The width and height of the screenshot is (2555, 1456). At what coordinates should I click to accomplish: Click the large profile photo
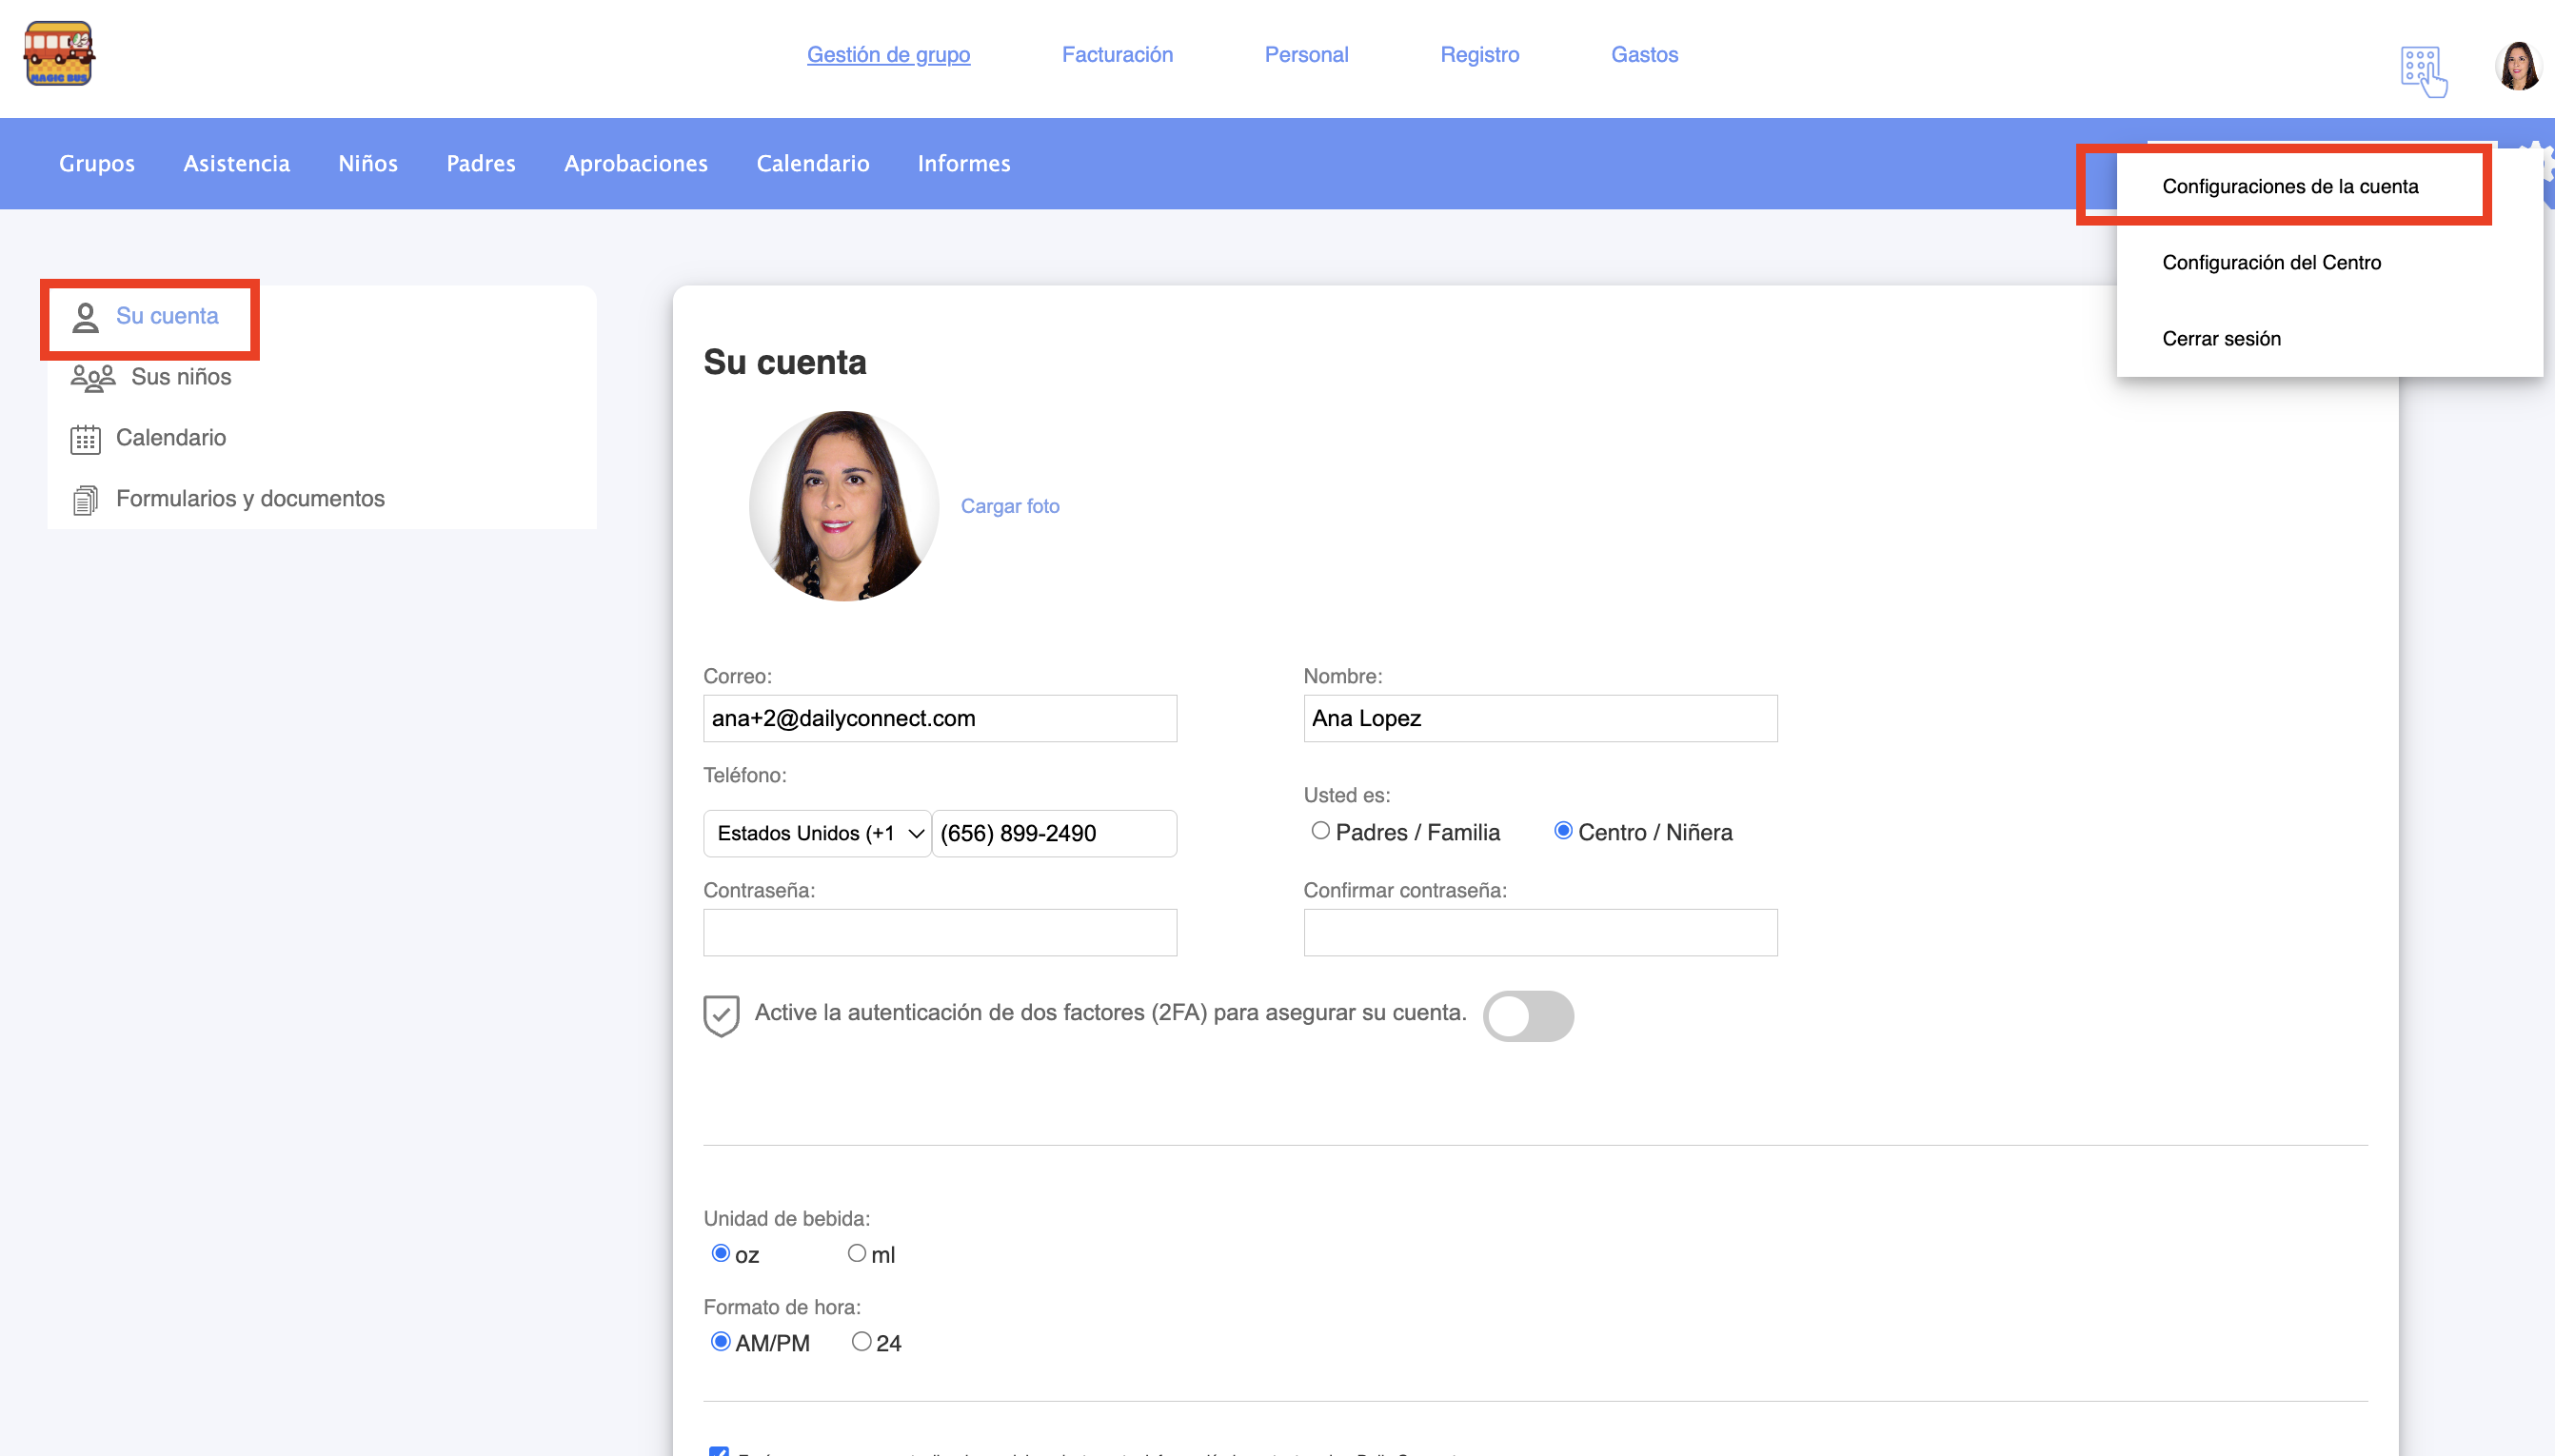click(x=843, y=506)
